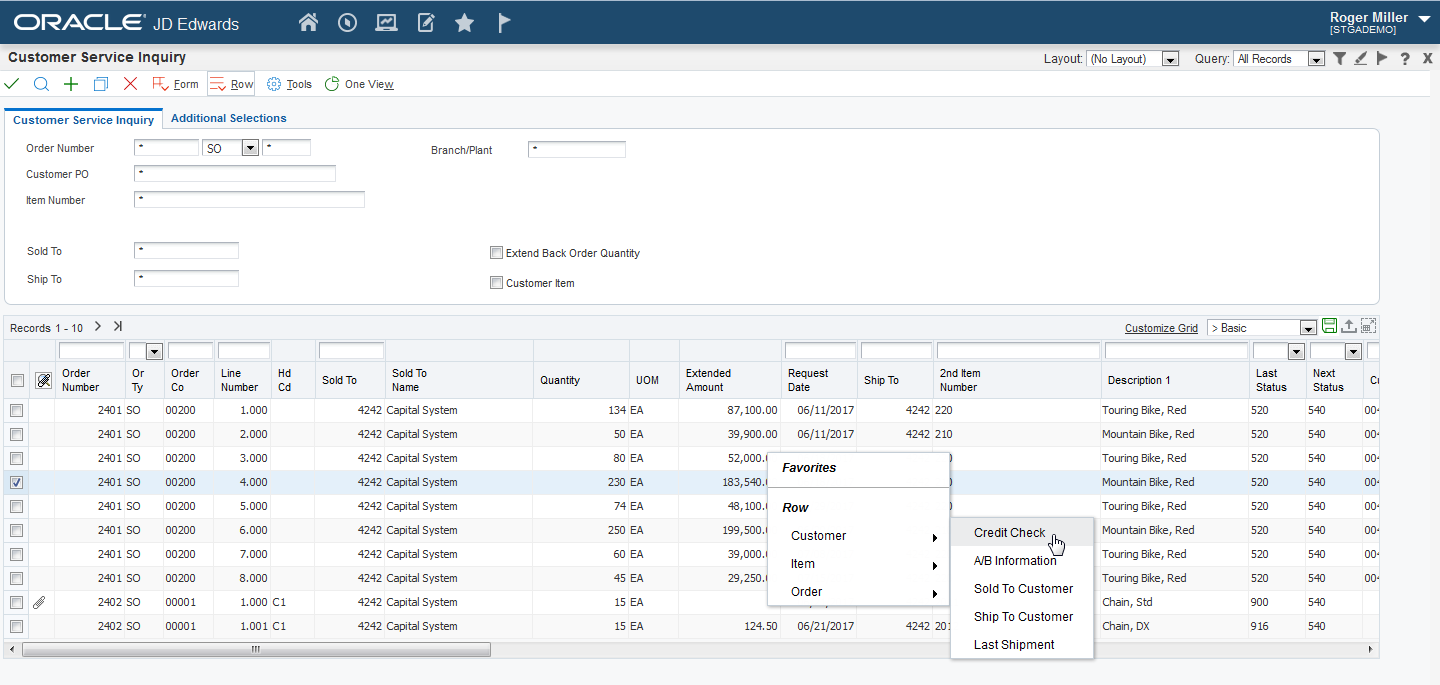1440x685 pixels.
Task: Enable Extend Back Order Quantity checkbox
Action: (496, 253)
